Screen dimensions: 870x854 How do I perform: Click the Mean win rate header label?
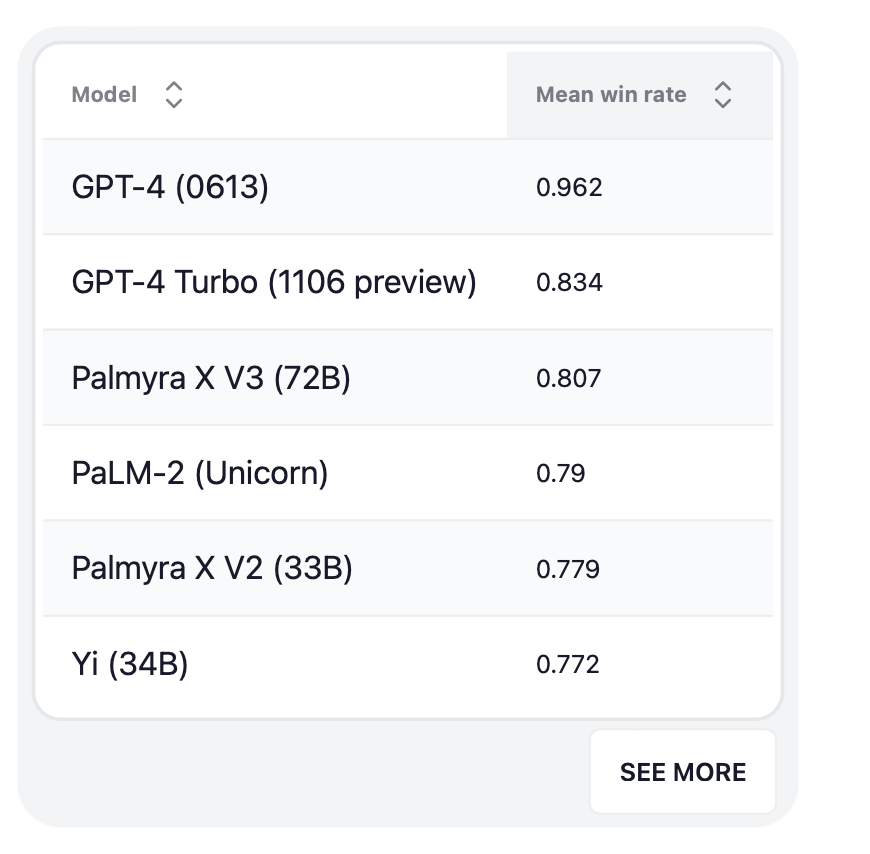pyautogui.click(x=611, y=95)
